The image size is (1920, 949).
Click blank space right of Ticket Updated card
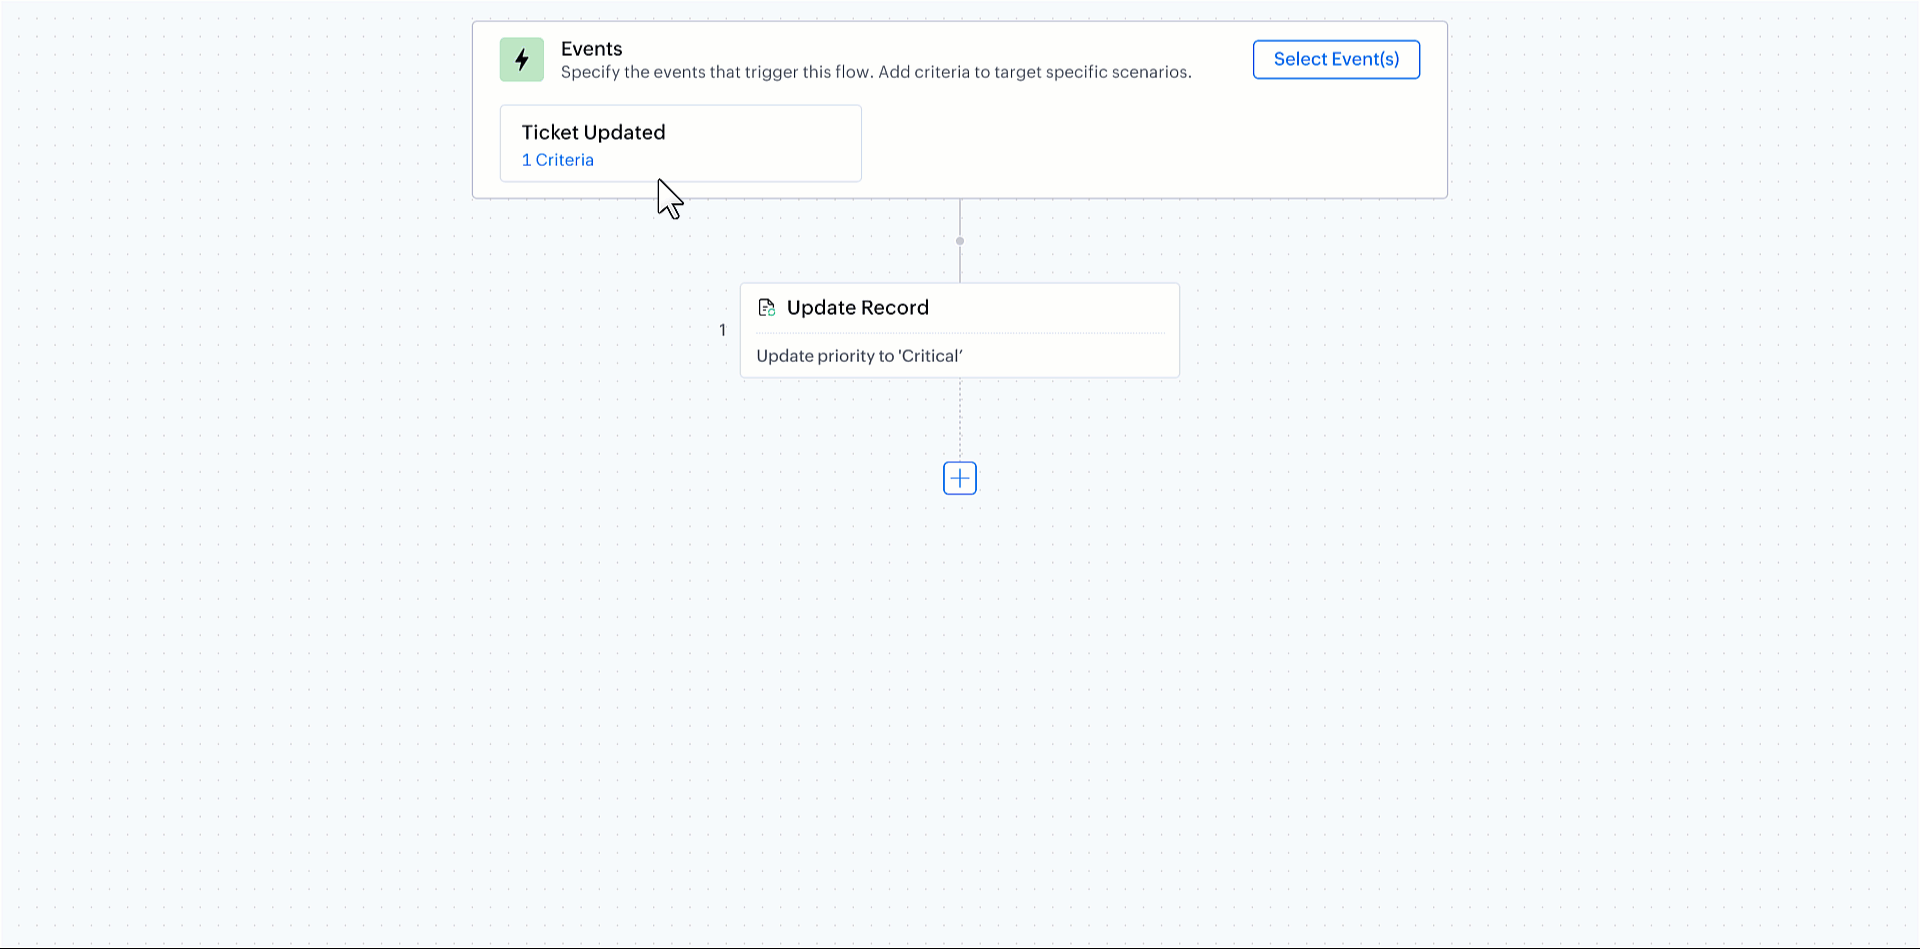[1150, 143]
